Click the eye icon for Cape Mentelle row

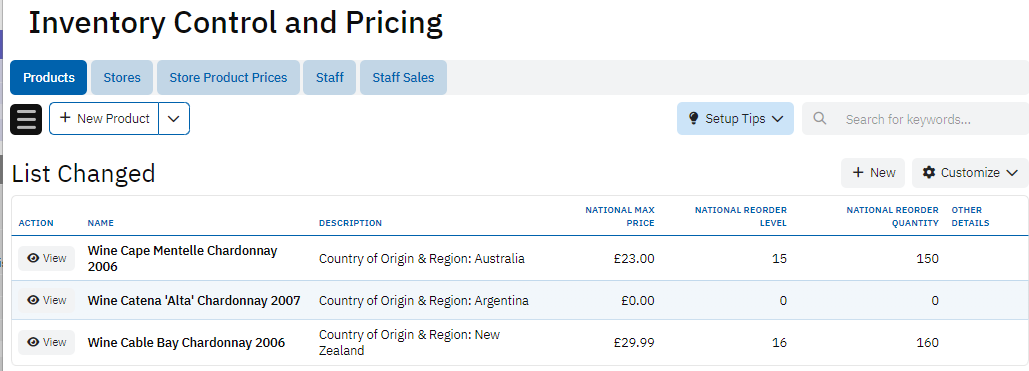[x=33, y=258]
